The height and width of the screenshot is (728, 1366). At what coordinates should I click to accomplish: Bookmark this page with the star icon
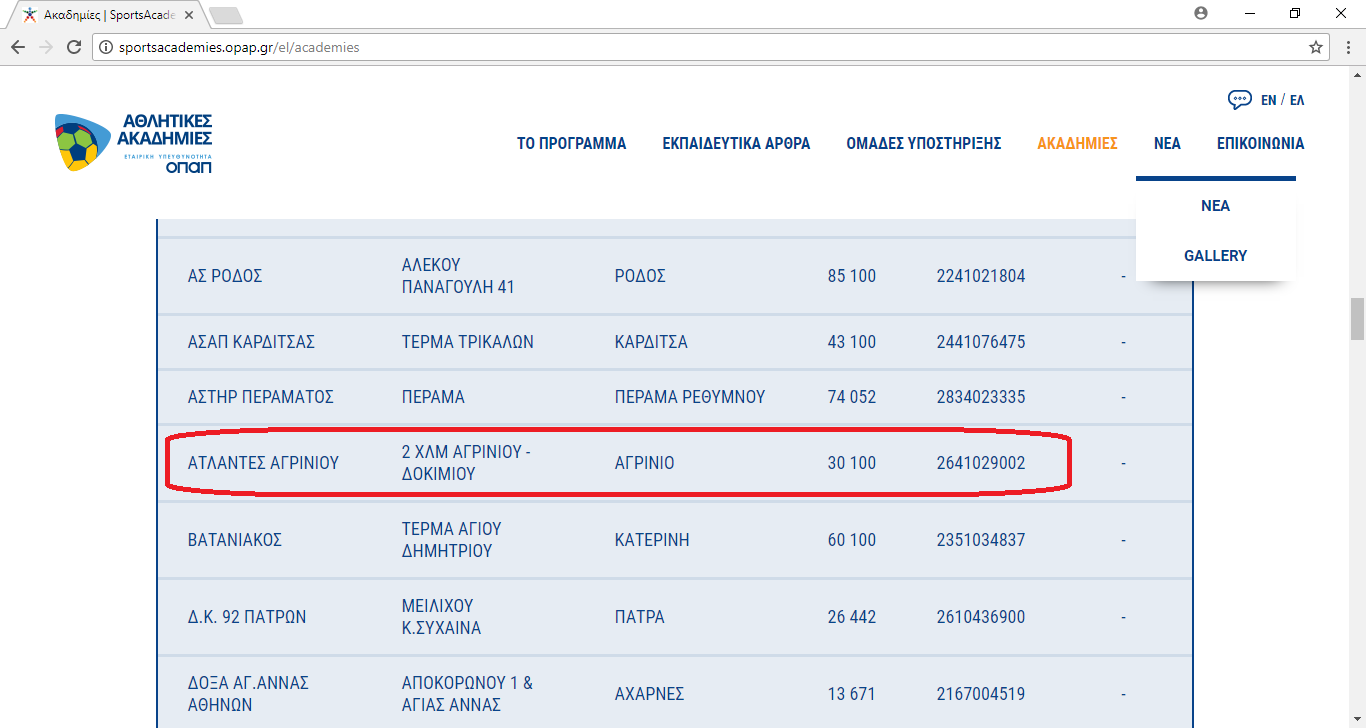tap(1316, 47)
